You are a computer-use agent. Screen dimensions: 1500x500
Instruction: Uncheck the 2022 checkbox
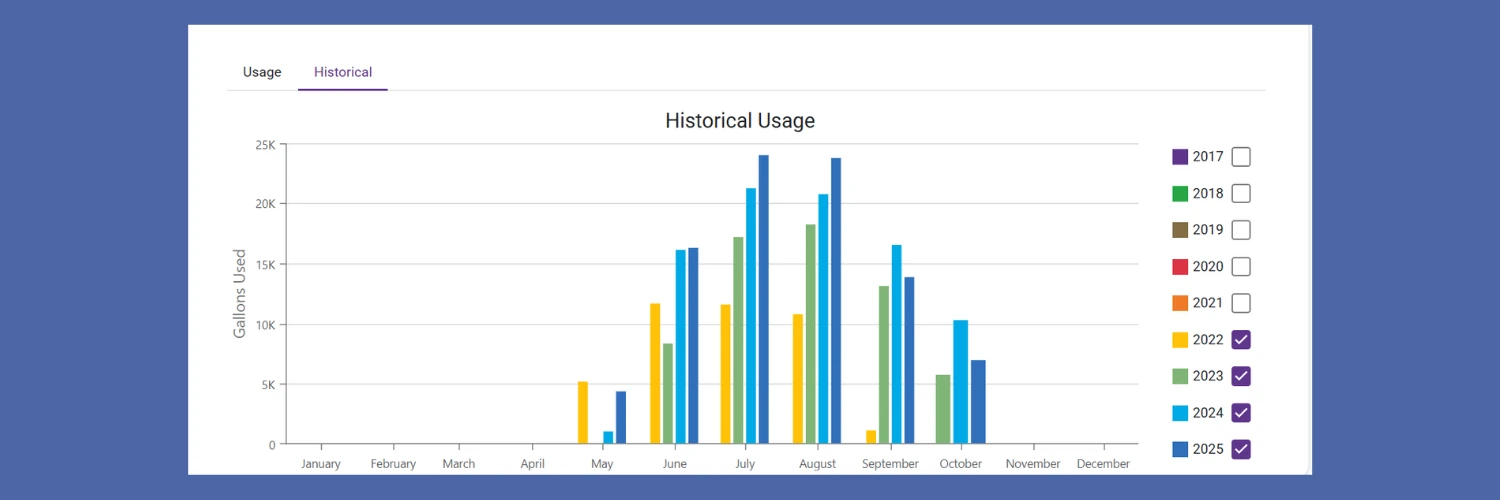[x=1241, y=340]
